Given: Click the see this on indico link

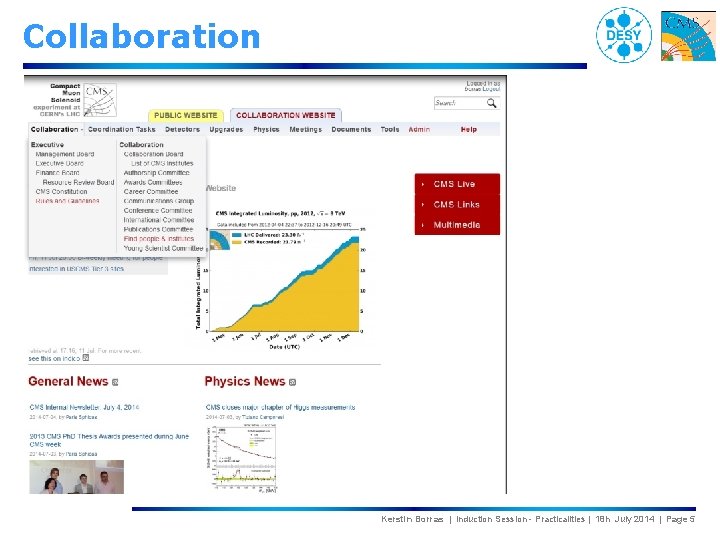Looking at the screenshot, I should pos(54,358).
